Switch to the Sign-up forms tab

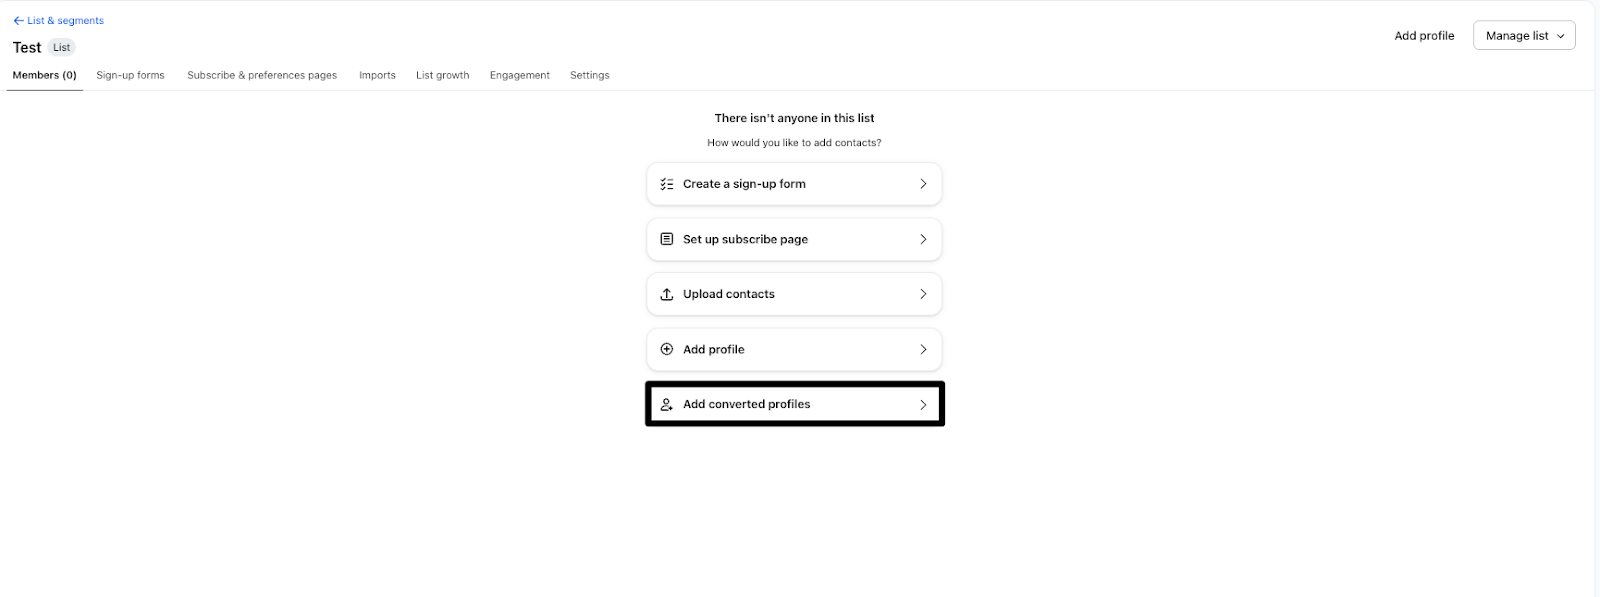tap(130, 75)
